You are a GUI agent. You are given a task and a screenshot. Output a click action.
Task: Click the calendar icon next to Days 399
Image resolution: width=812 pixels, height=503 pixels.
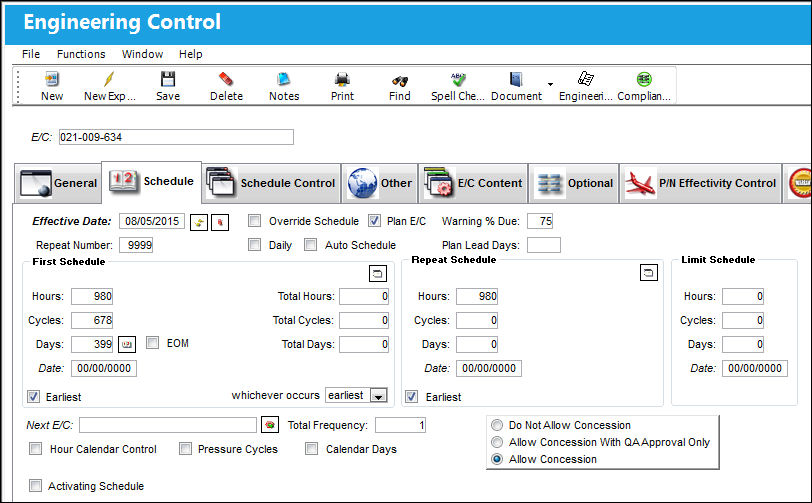pyautogui.click(x=127, y=344)
